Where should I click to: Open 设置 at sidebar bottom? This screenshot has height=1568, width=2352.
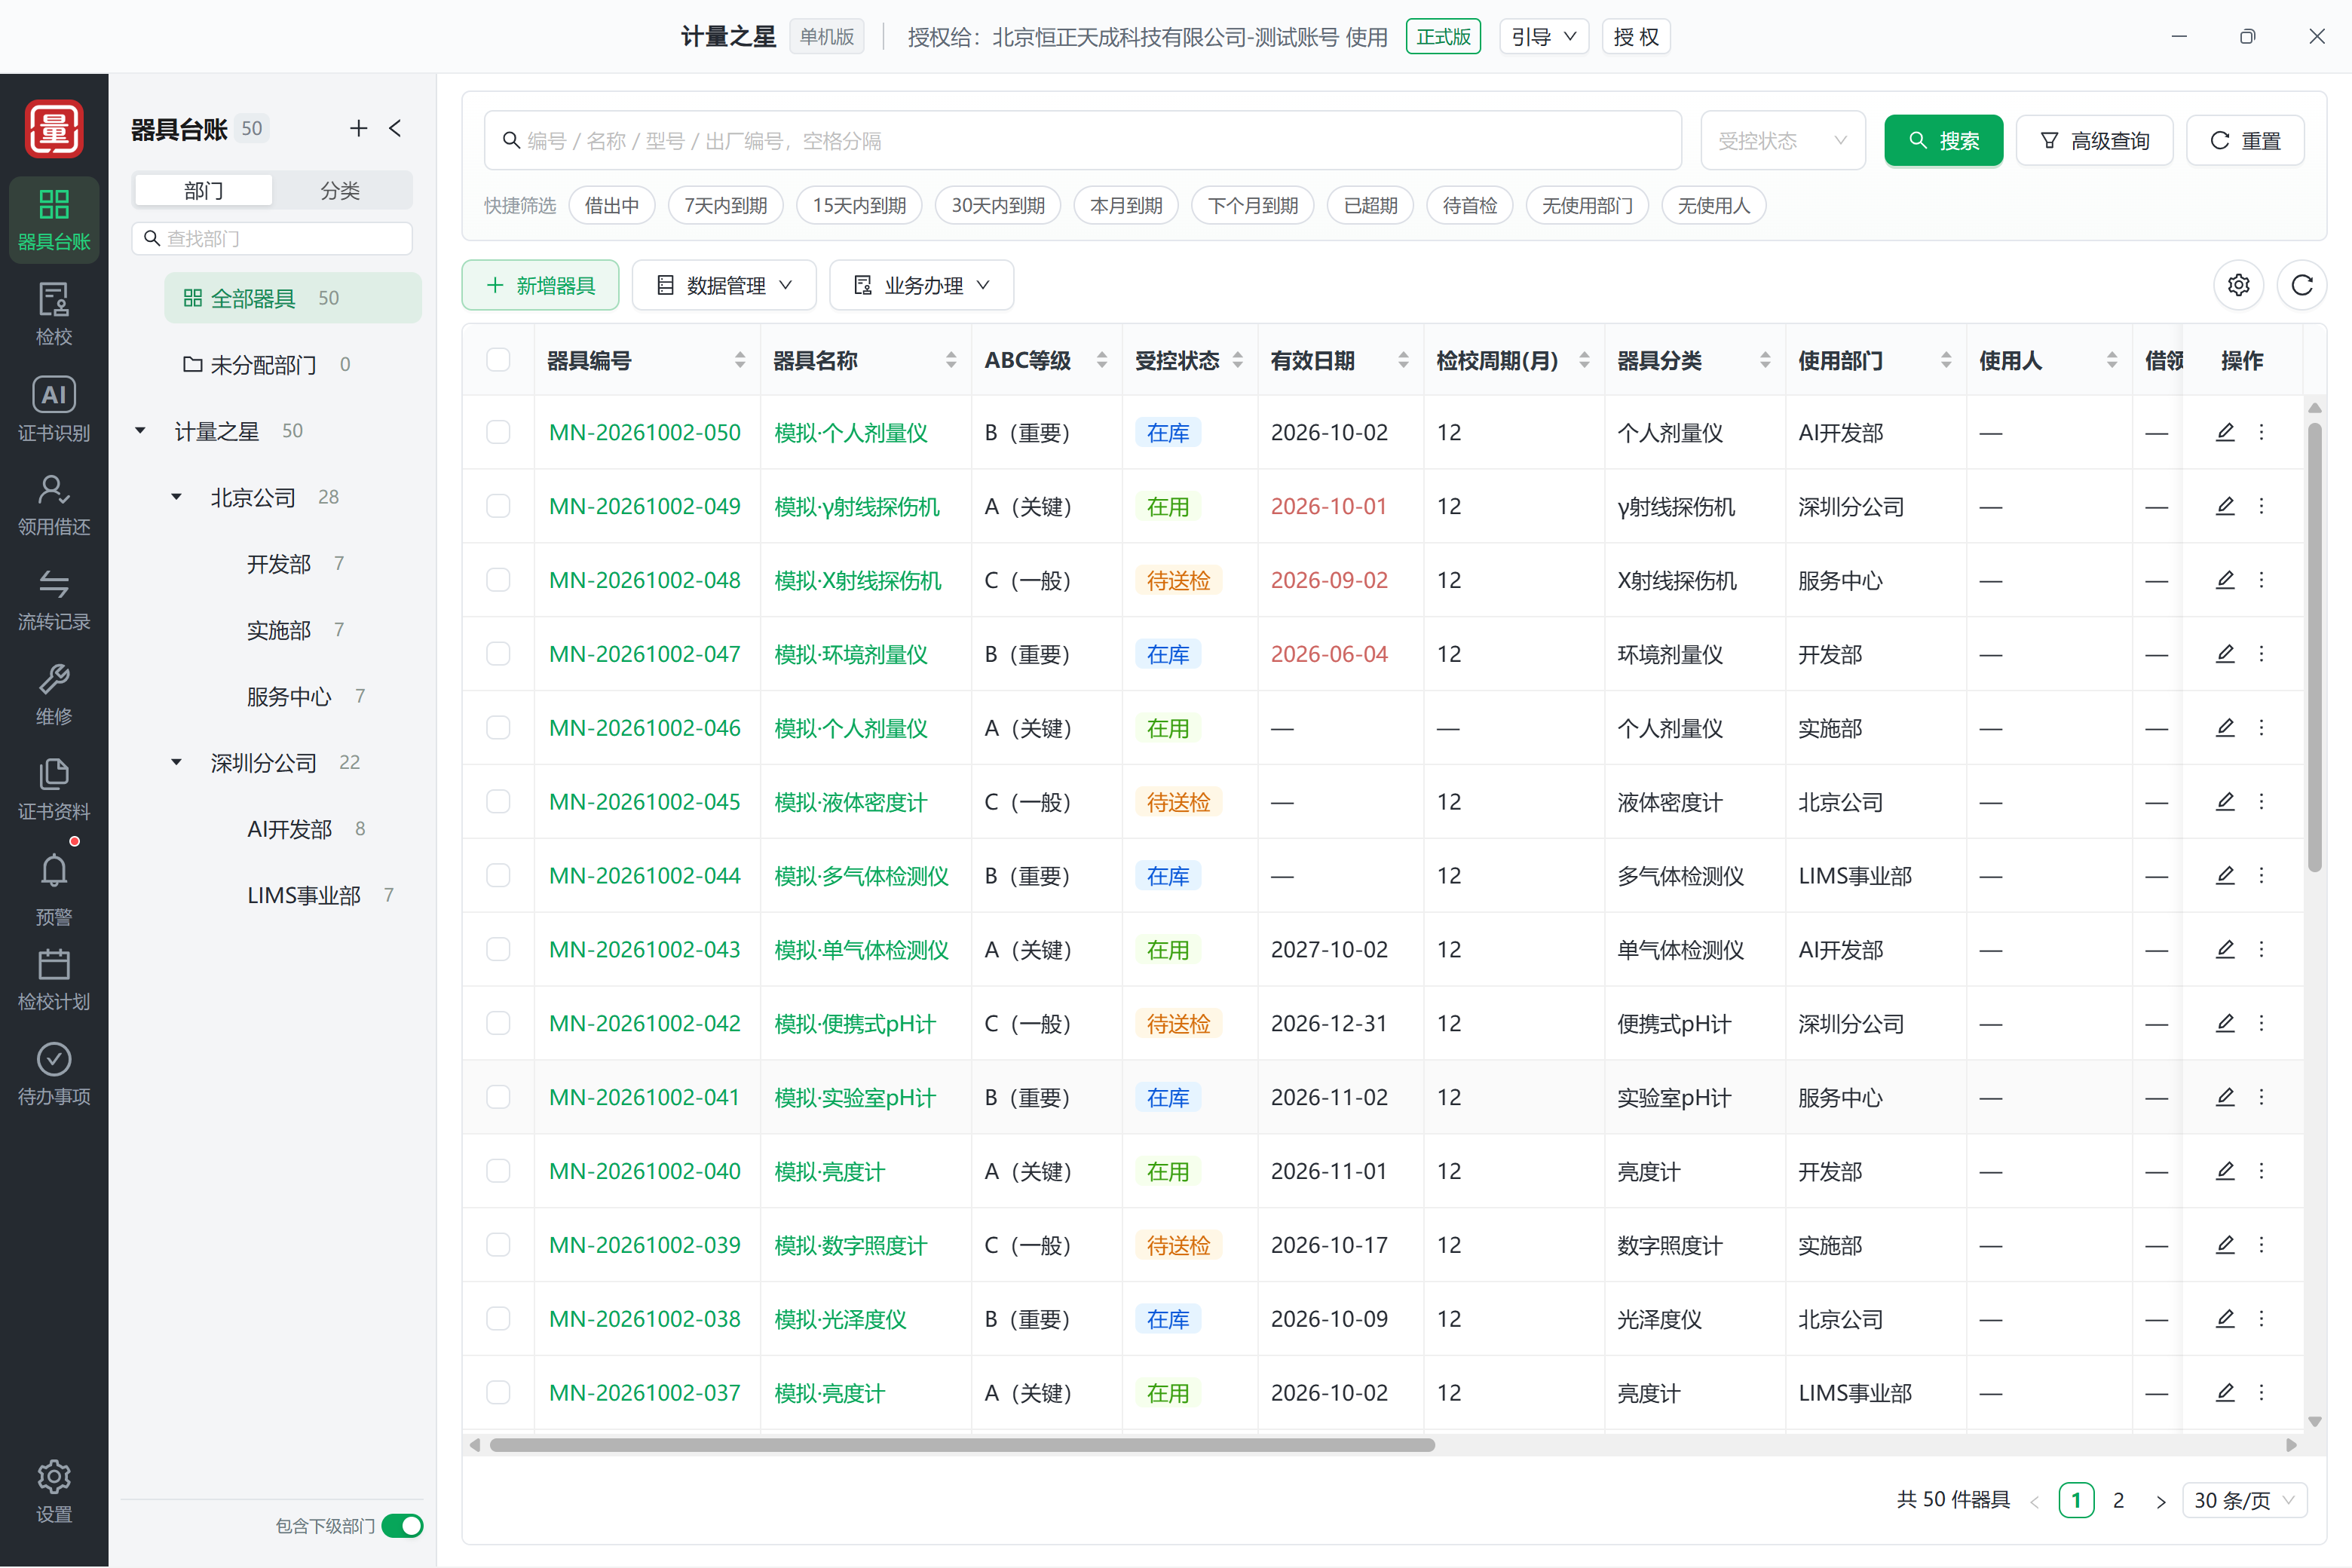tap(54, 1491)
